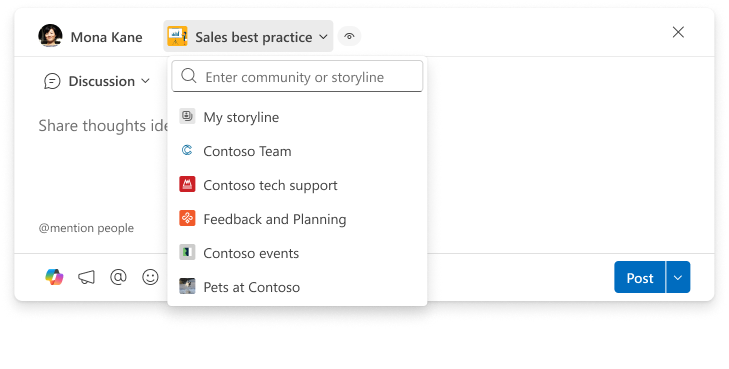Choose Contoso events from the list
This screenshot has width=729, height=369.
(x=297, y=253)
